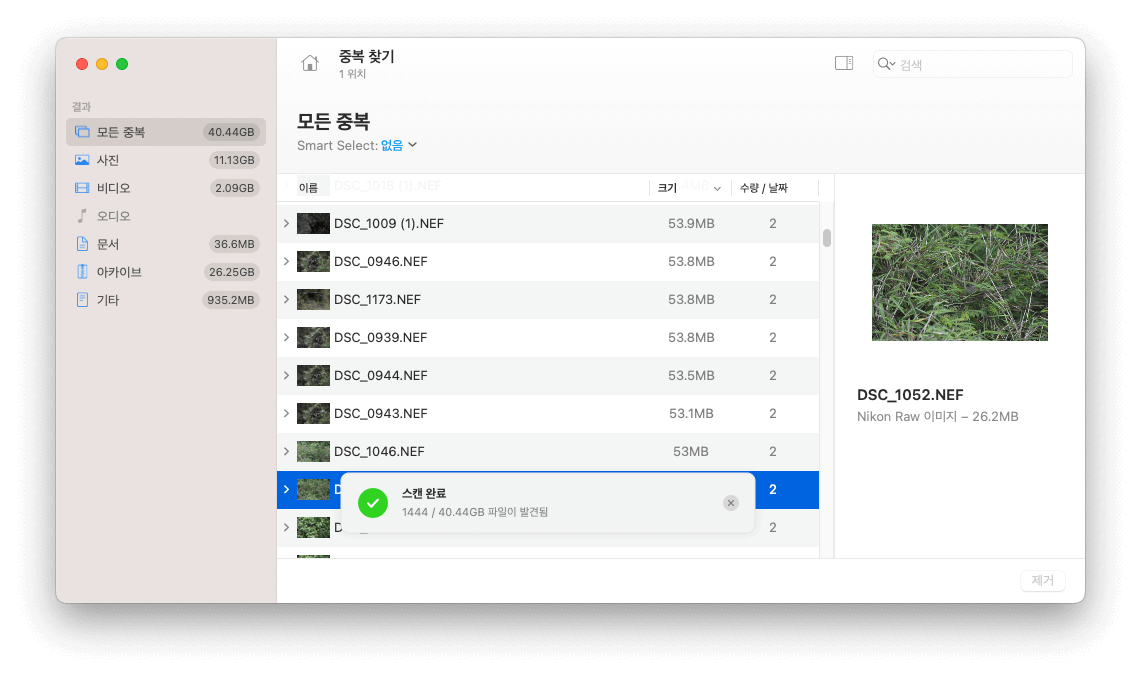Show 문서 results category
Screen dimensions: 1141x677
(166, 244)
